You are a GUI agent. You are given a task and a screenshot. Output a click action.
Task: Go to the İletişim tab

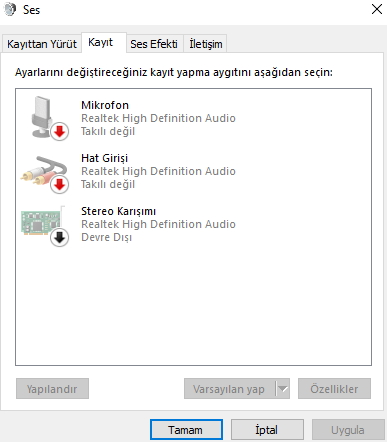[x=206, y=44]
